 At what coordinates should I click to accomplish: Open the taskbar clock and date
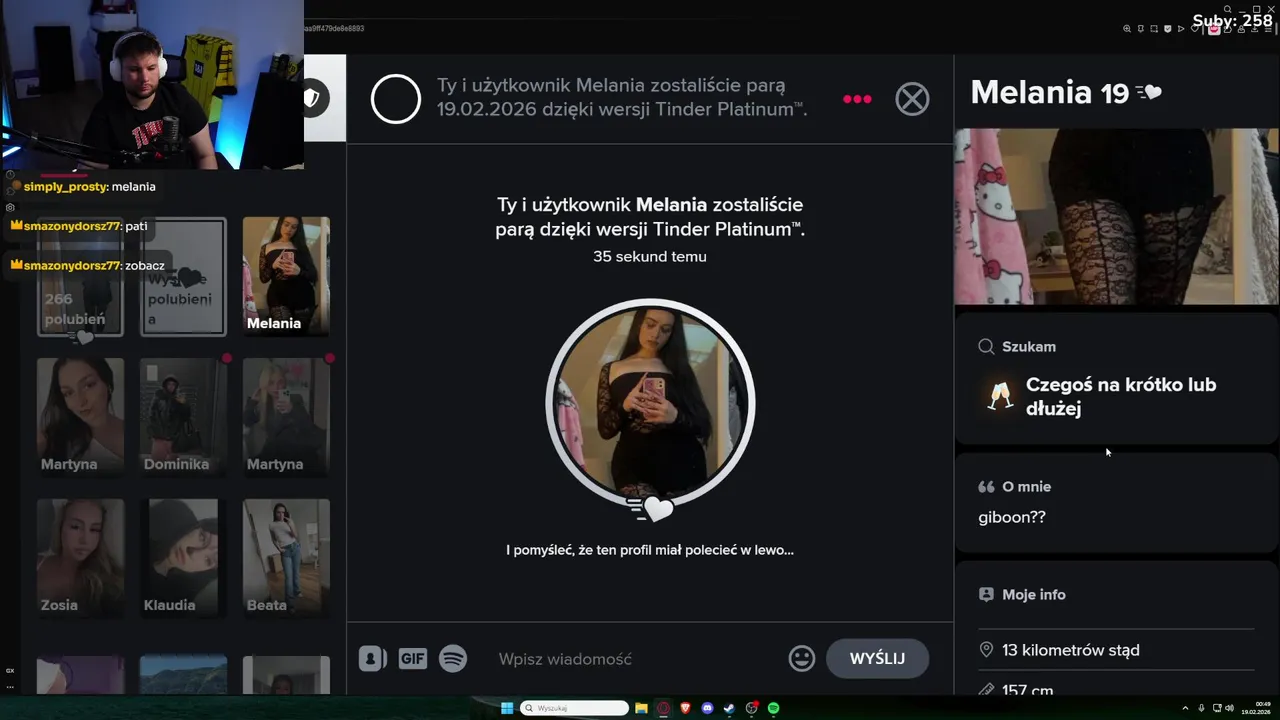click(x=1256, y=708)
